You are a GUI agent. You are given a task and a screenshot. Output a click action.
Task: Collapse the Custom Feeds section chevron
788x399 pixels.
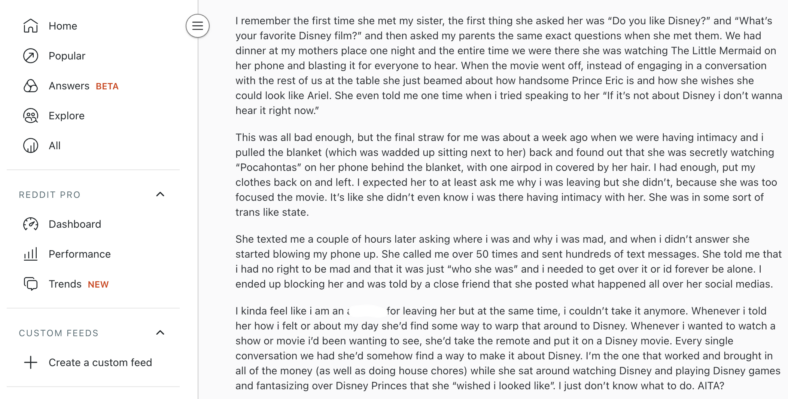coord(160,333)
